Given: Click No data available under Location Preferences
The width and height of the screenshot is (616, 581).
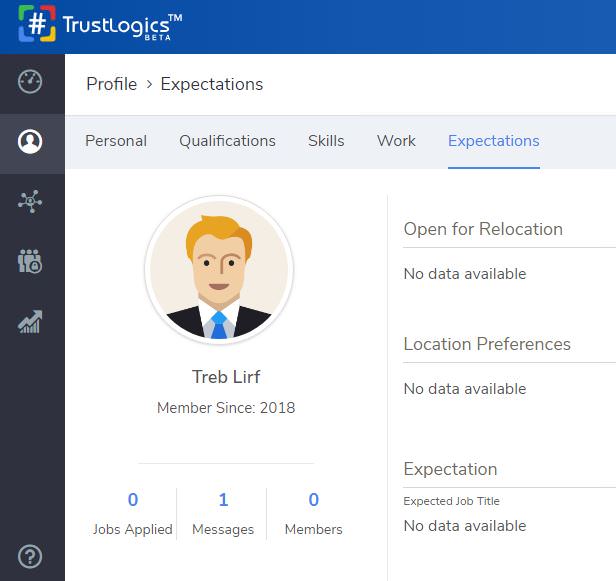Looking at the screenshot, I should click(465, 389).
